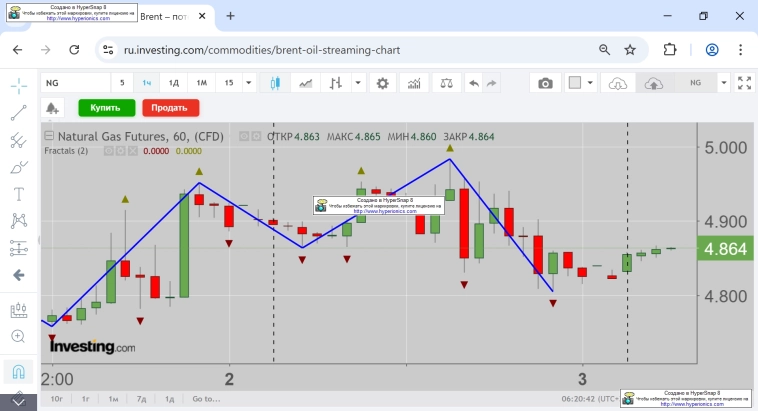Open dropdown next to NG save name
758x411 pixels.
tap(720, 84)
